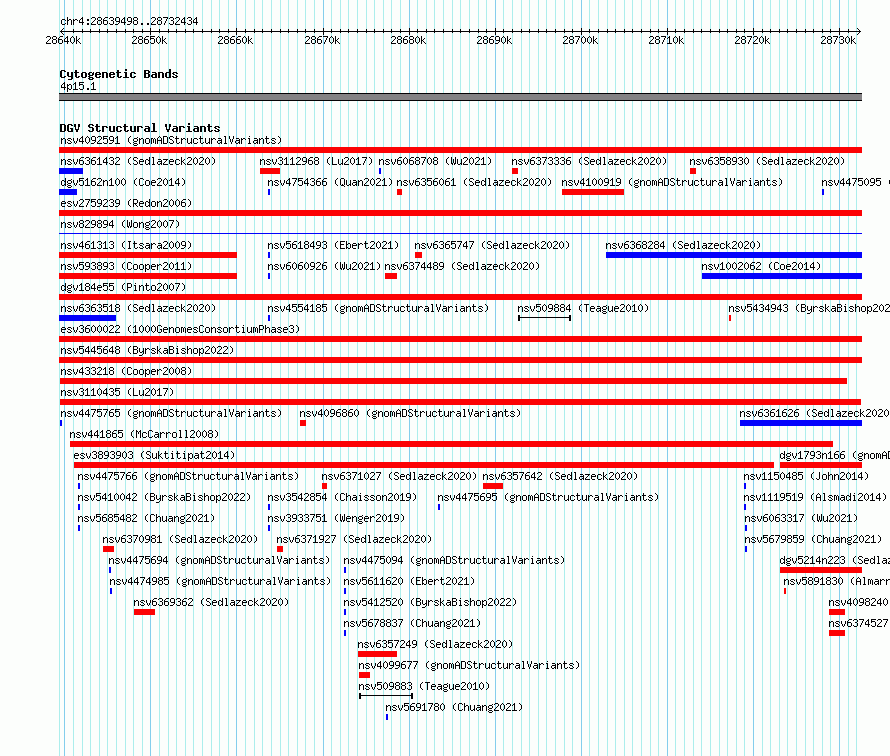Click nsv509884 (Teague2010) label
Image resolution: width=890 pixels, height=756 pixels.
(583, 308)
